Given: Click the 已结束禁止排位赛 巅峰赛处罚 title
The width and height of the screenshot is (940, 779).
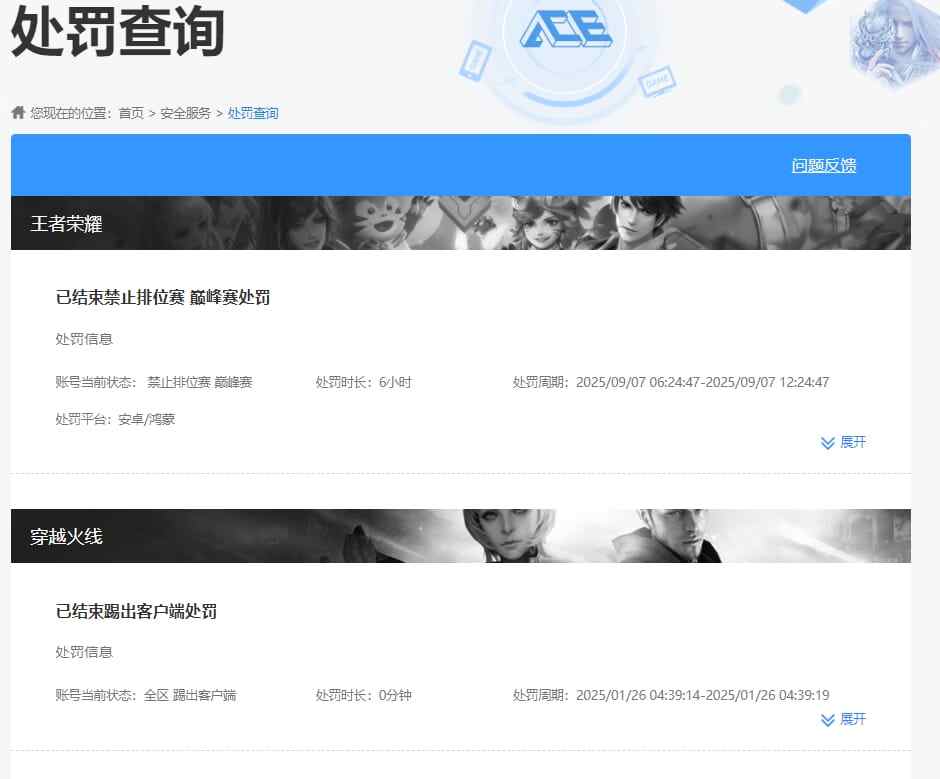Looking at the screenshot, I should pyautogui.click(x=160, y=297).
